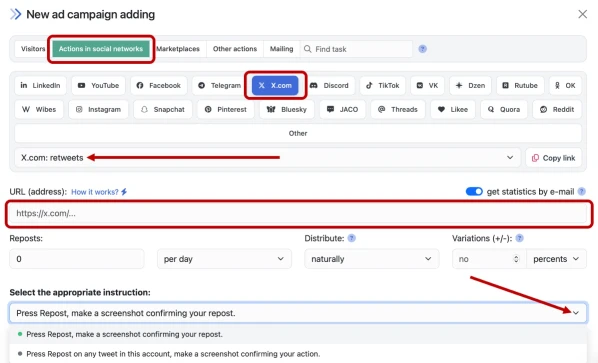Select TikTok network
Image resolution: width=598 pixels, height=363 pixels.
(x=383, y=85)
